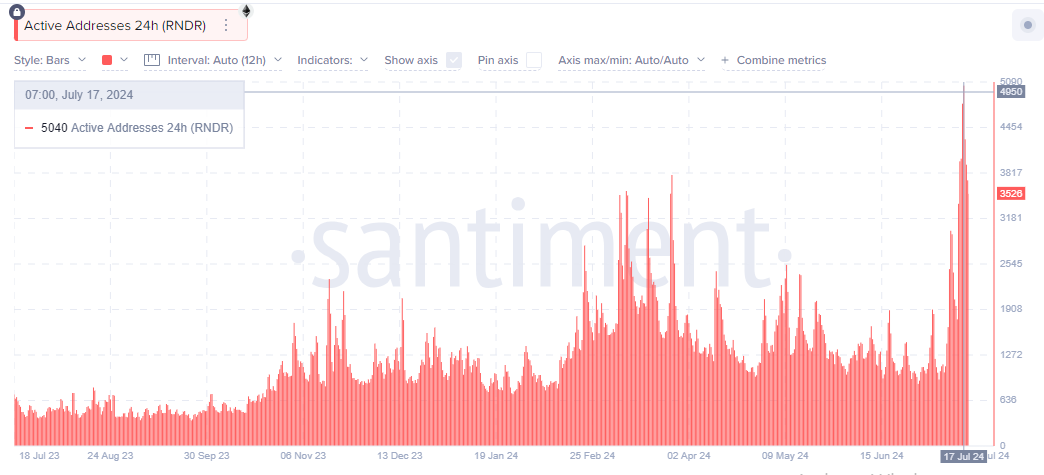1044x475 pixels.
Task: Open the Style: Bars dropdown
Action: pyautogui.click(x=50, y=60)
